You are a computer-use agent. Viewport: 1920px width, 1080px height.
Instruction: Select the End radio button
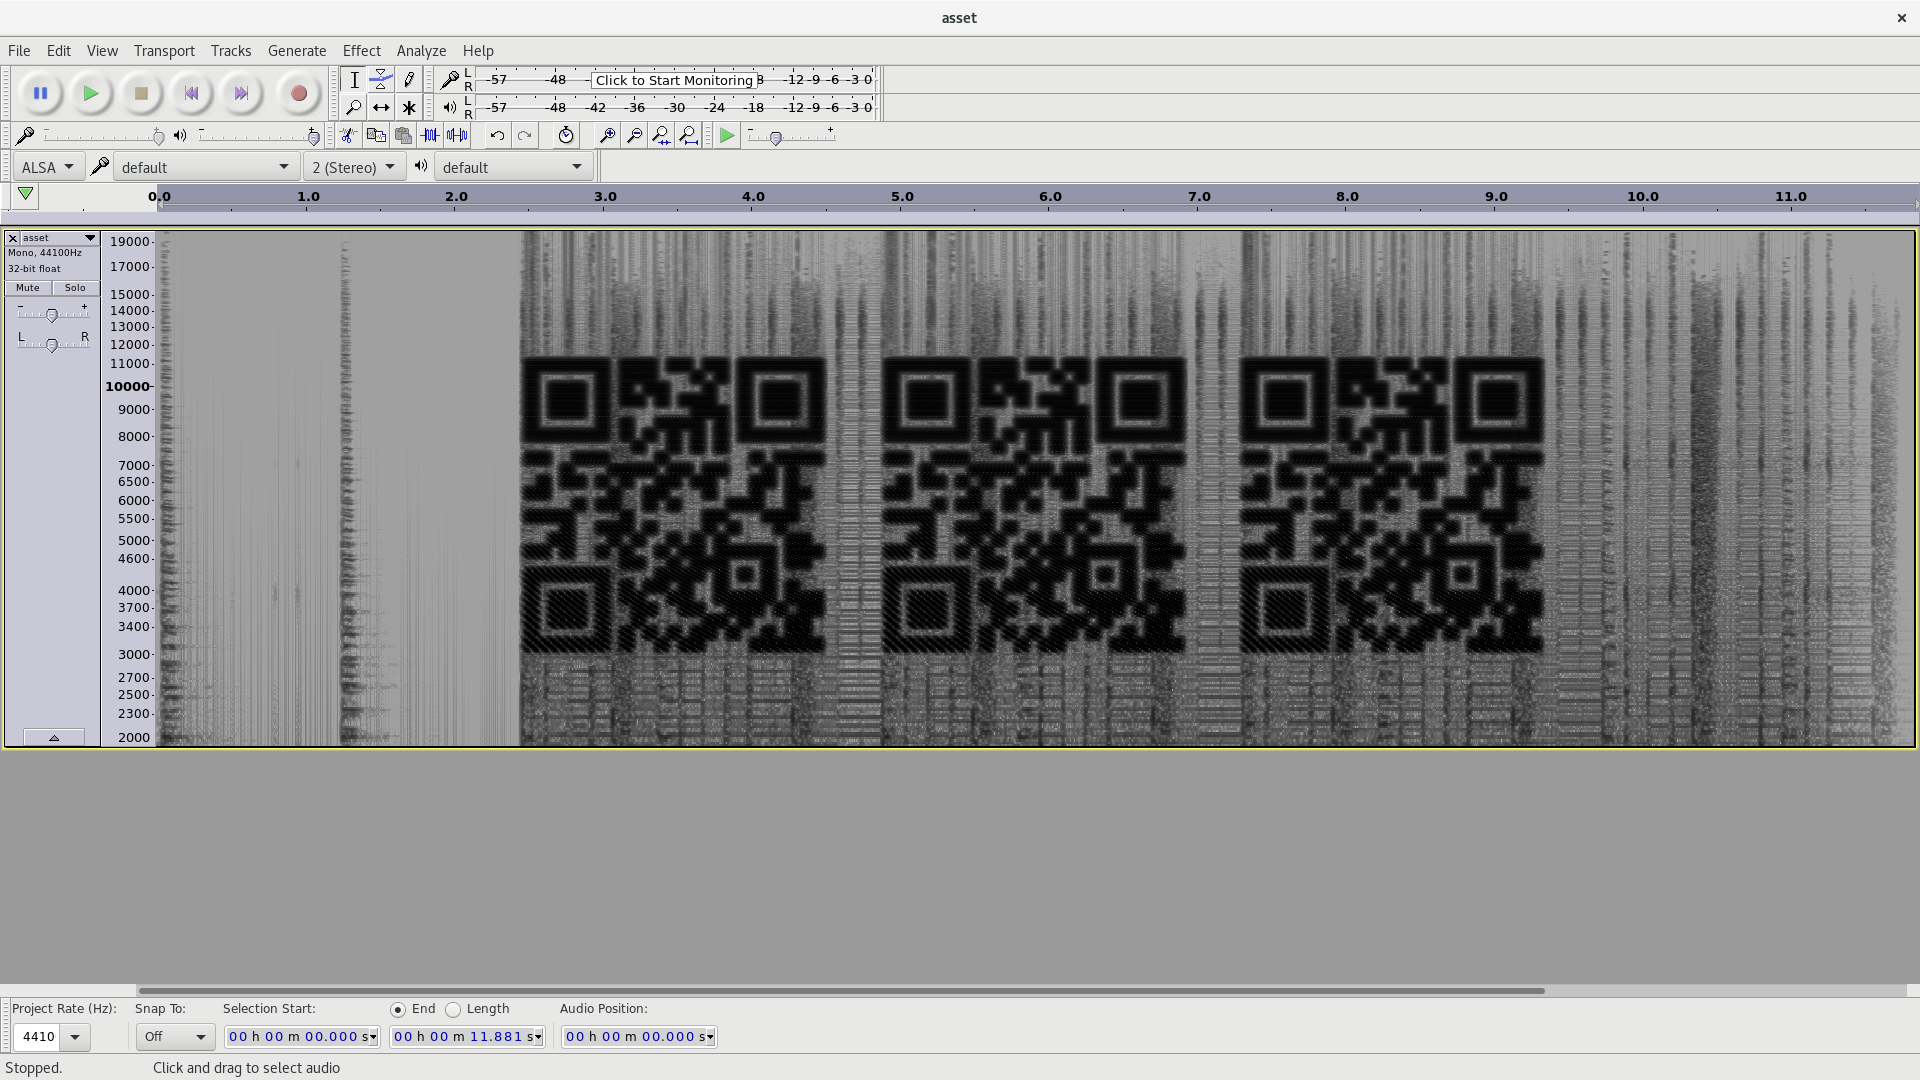(398, 1010)
